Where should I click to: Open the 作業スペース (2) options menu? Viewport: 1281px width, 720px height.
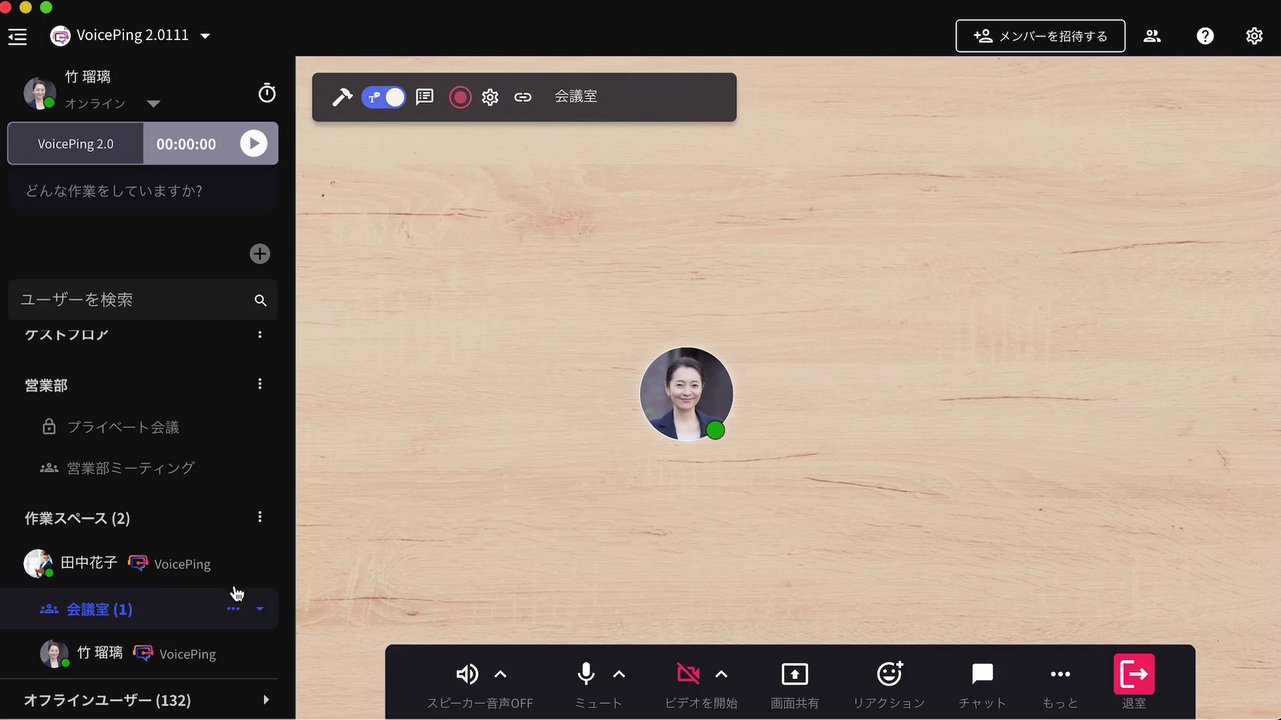coord(260,517)
